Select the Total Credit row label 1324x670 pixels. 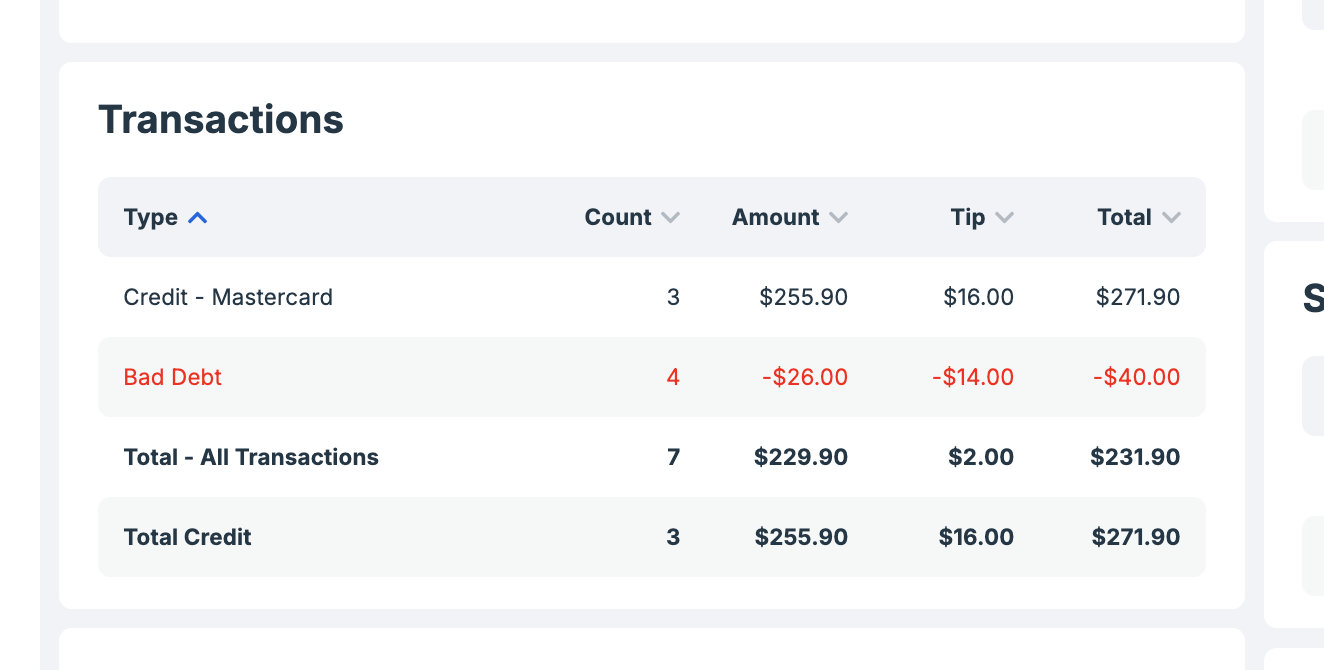(187, 537)
